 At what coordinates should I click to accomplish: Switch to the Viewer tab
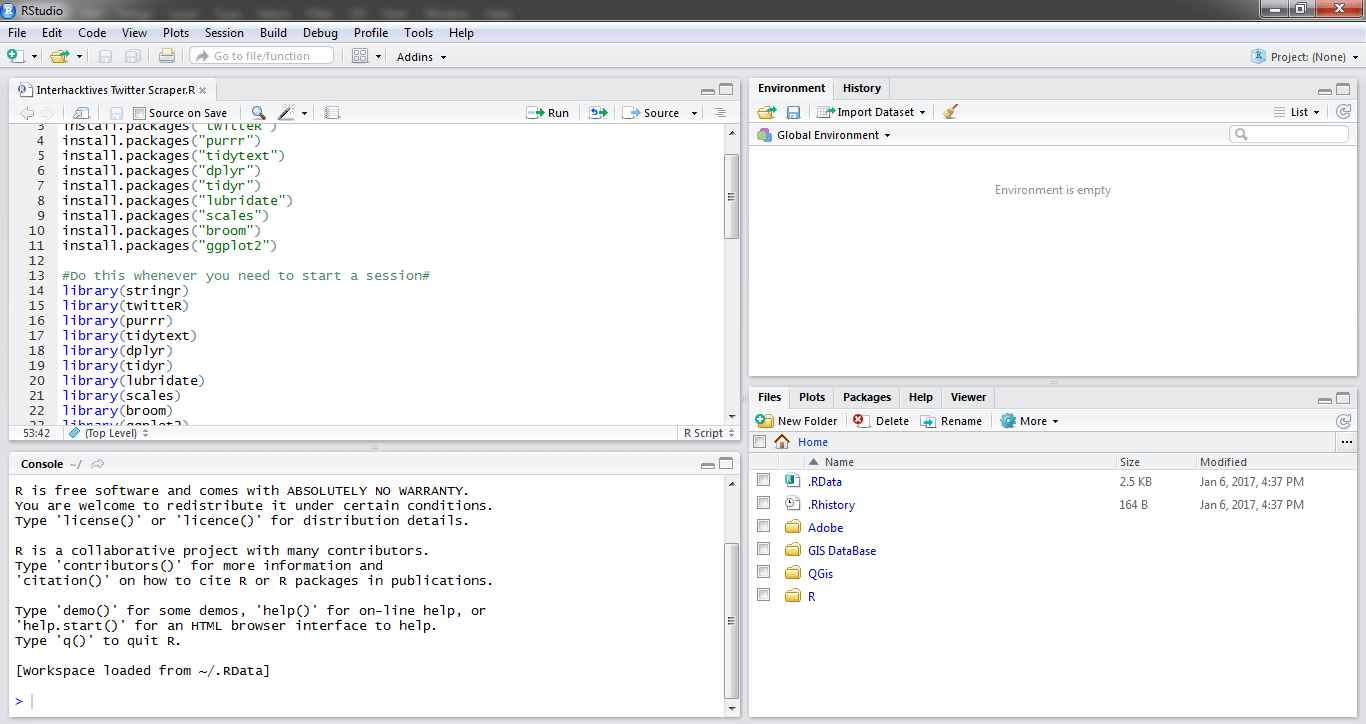(x=968, y=397)
